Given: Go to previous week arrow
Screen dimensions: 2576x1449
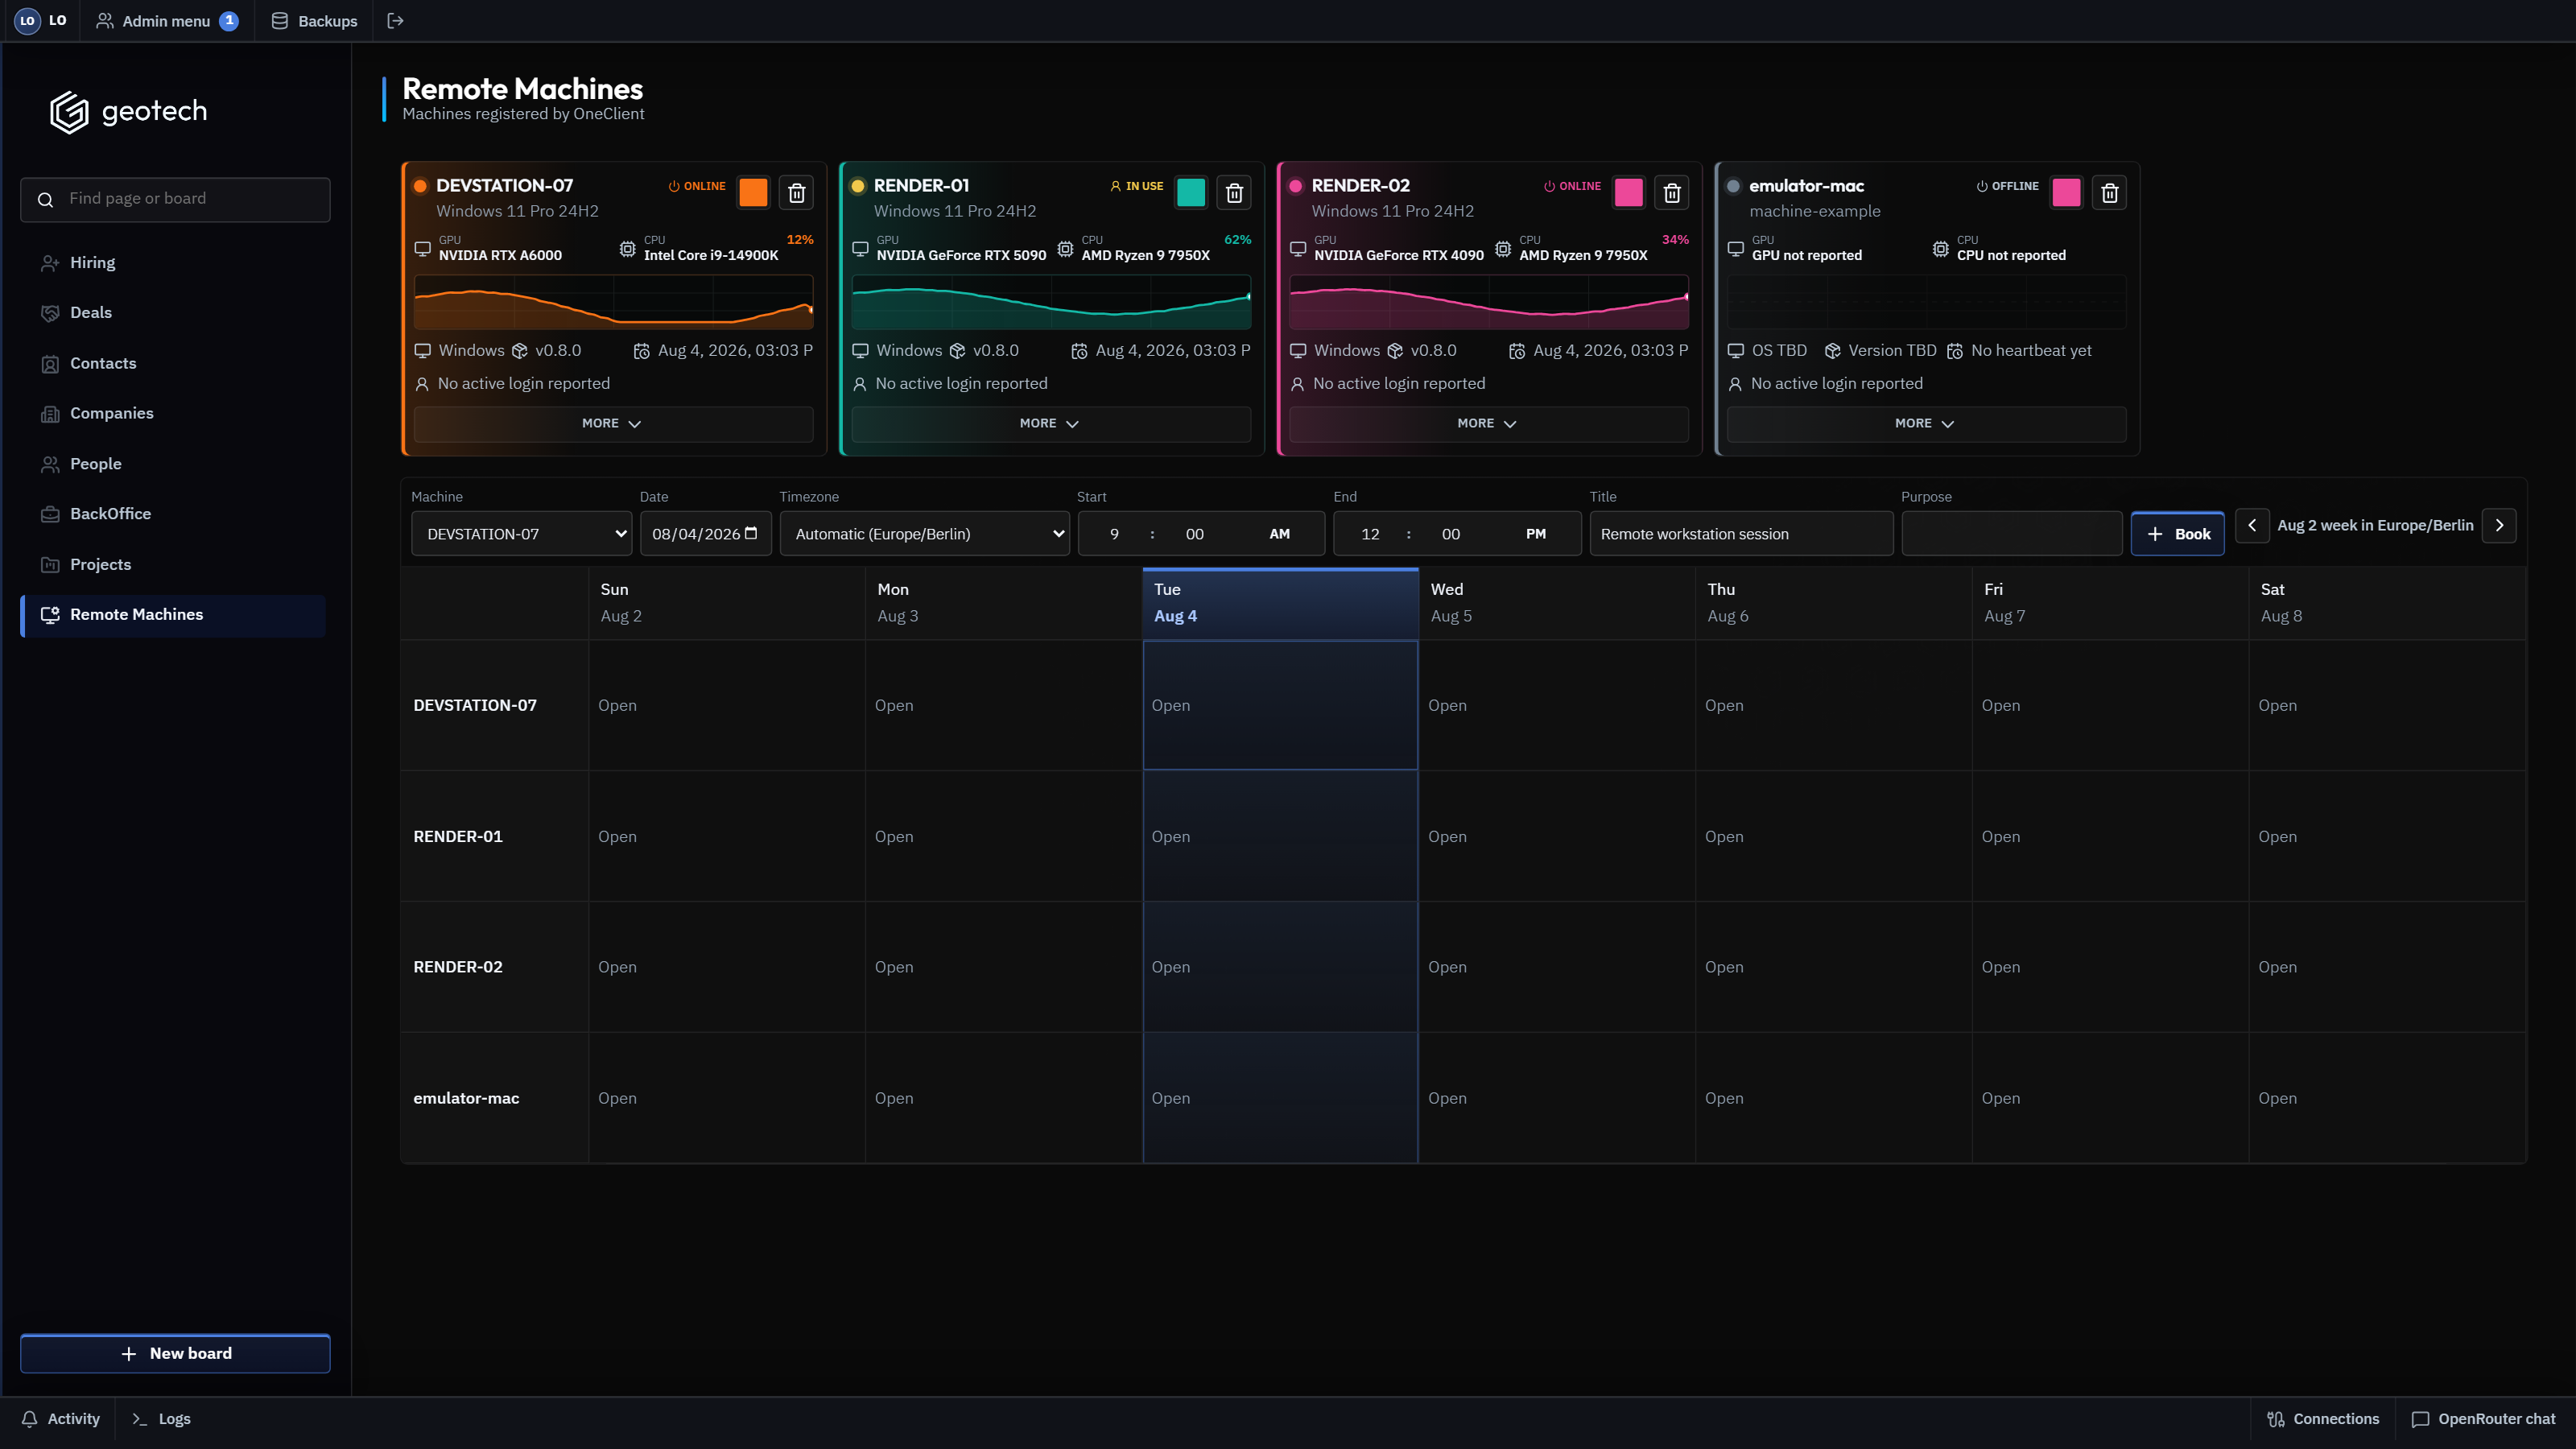Looking at the screenshot, I should (x=2252, y=525).
